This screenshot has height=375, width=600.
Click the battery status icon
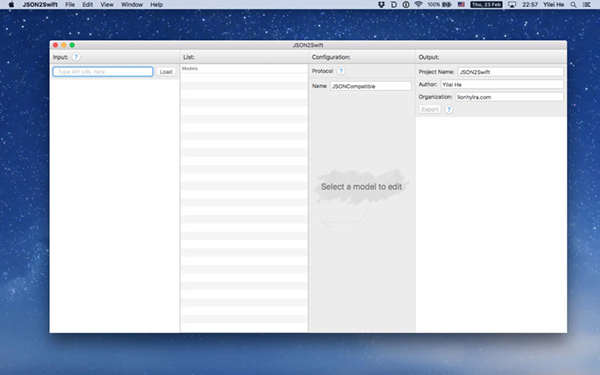[x=439, y=5]
